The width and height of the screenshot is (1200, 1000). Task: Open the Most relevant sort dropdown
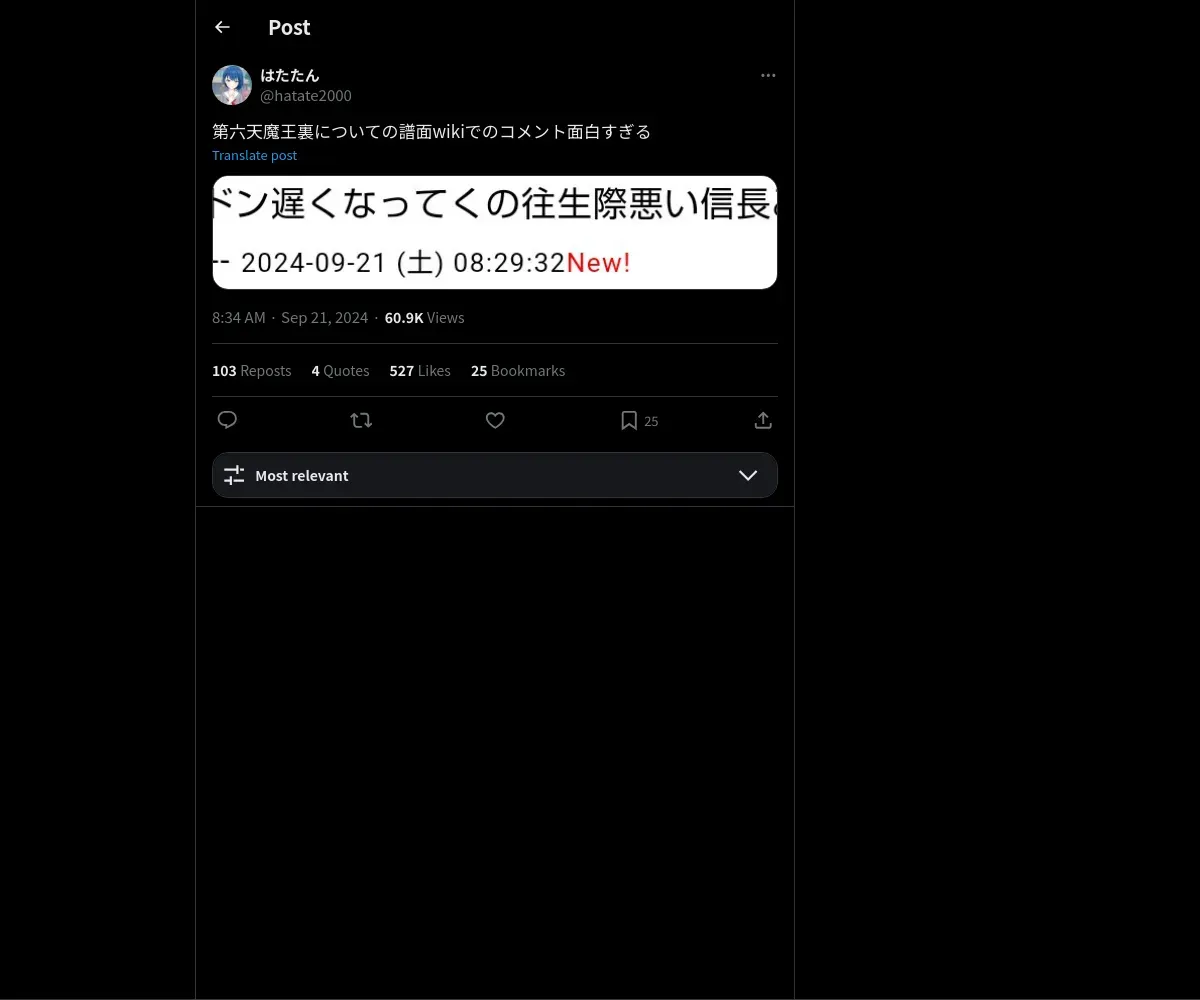point(495,475)
